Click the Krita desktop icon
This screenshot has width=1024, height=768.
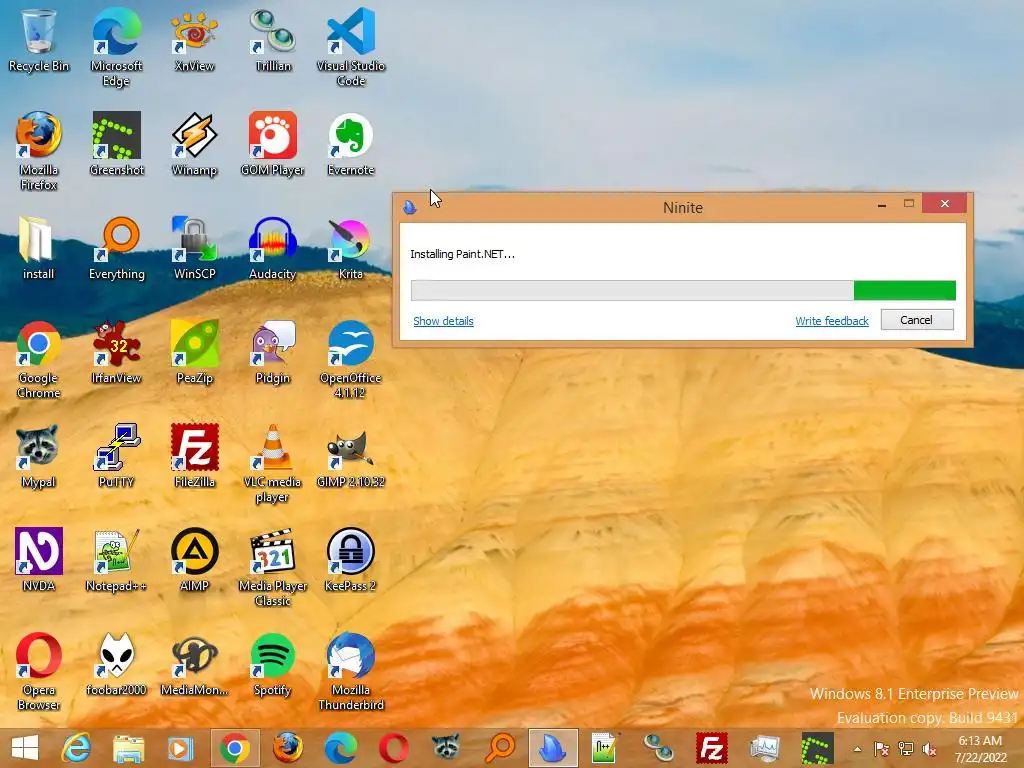point(351,248)
